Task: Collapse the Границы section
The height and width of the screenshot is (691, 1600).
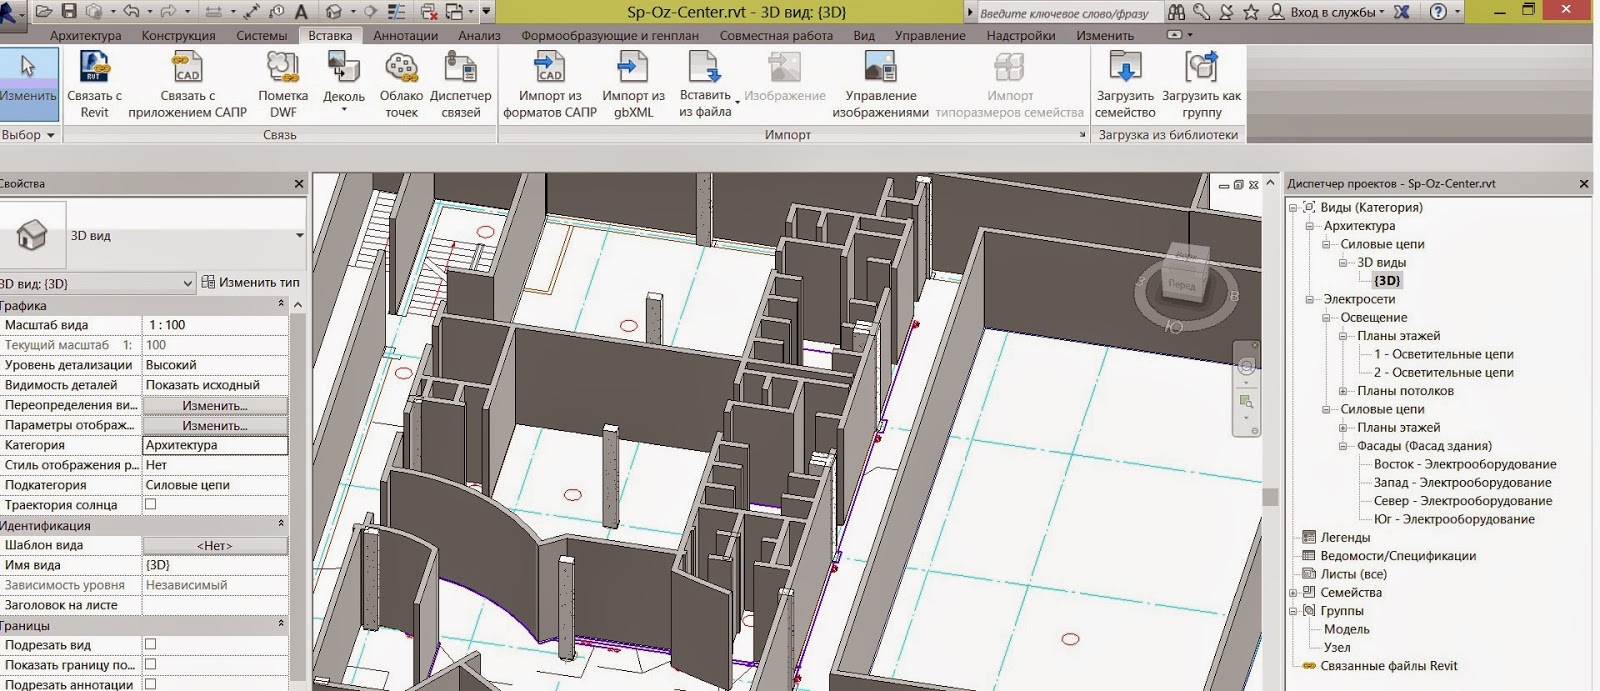Action: (x=281, y=624)
